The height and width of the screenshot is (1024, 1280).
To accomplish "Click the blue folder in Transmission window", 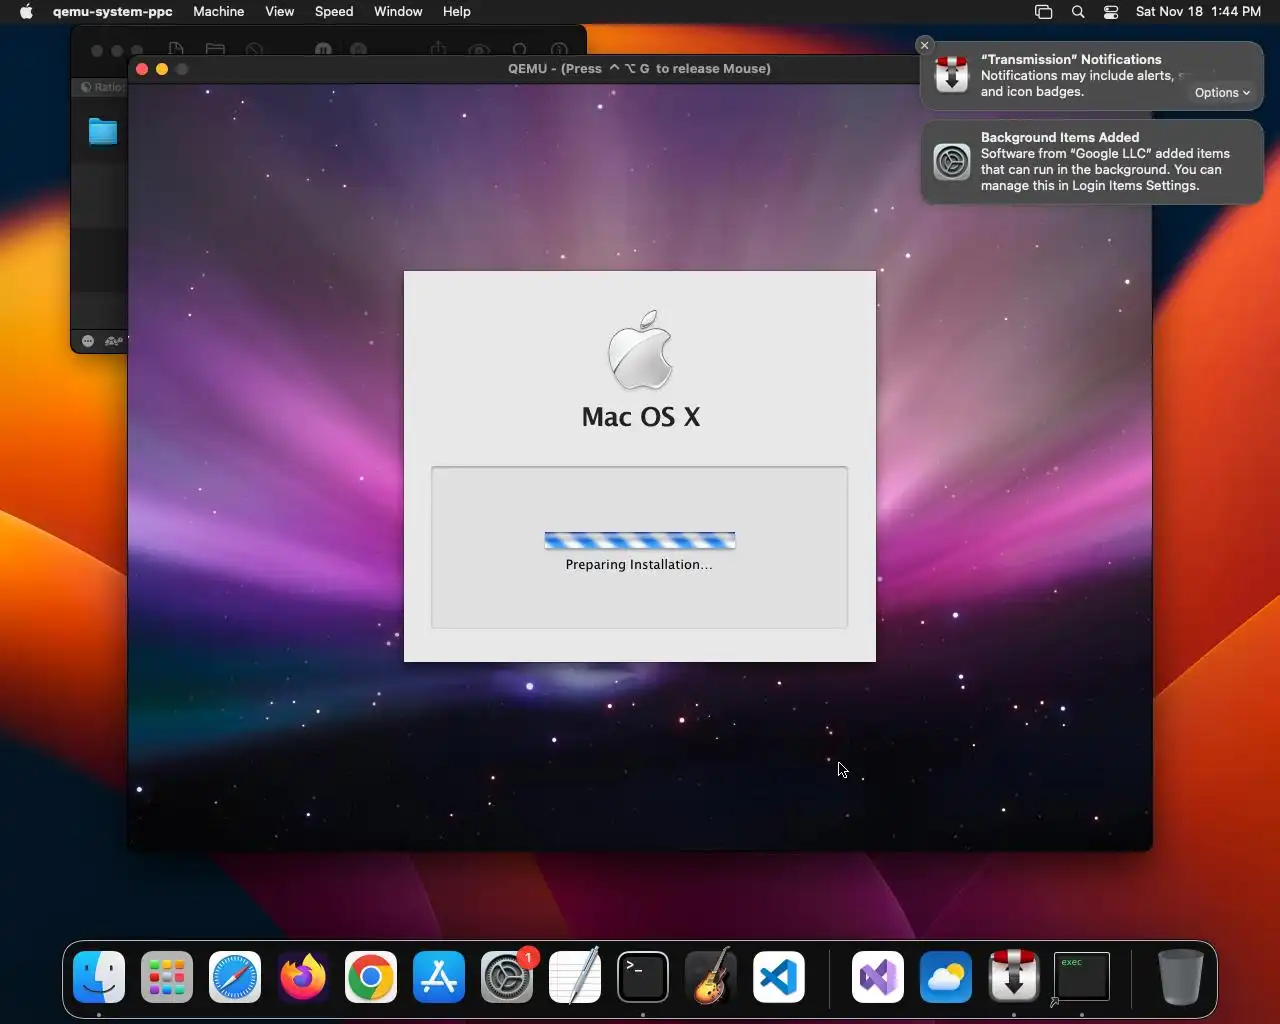I will (x=103, y=131).
